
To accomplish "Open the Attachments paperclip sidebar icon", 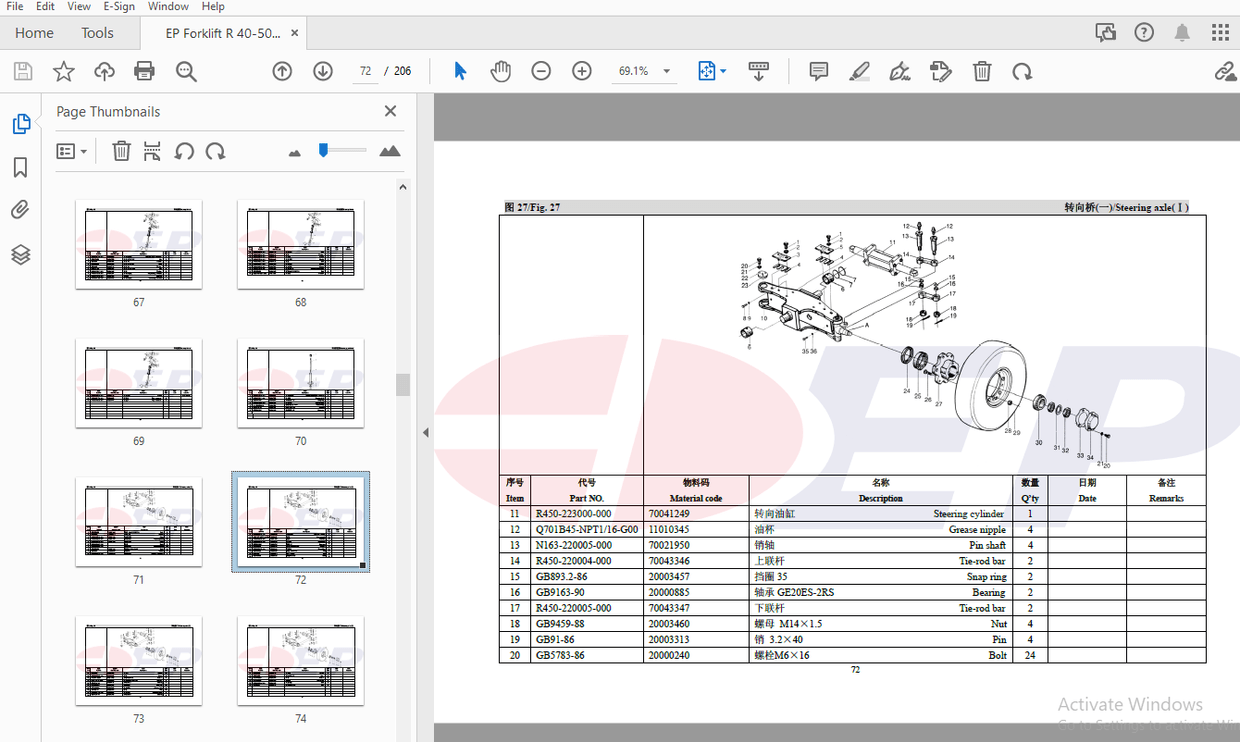I will pyautogui.click(x=21, y=210).
